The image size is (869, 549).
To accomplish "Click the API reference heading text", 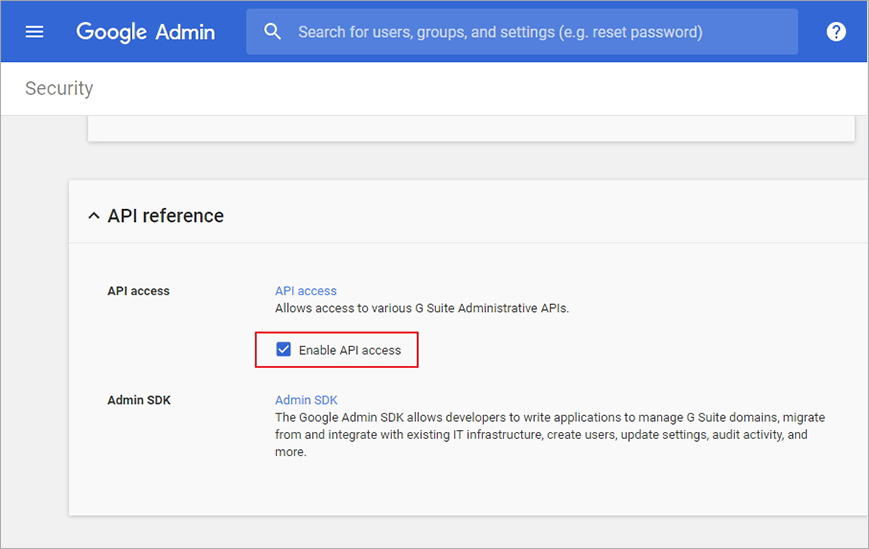I will (x=166, y=216).
